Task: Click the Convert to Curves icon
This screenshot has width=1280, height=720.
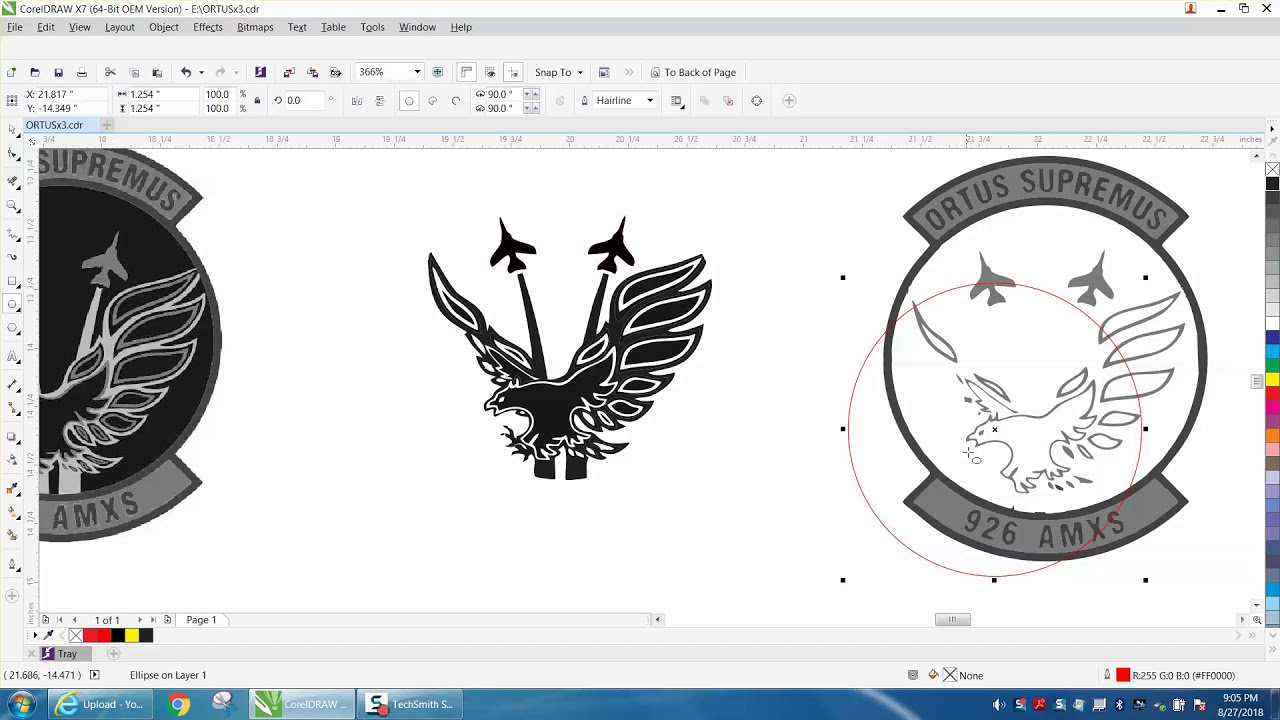Action: coord(756,100)
